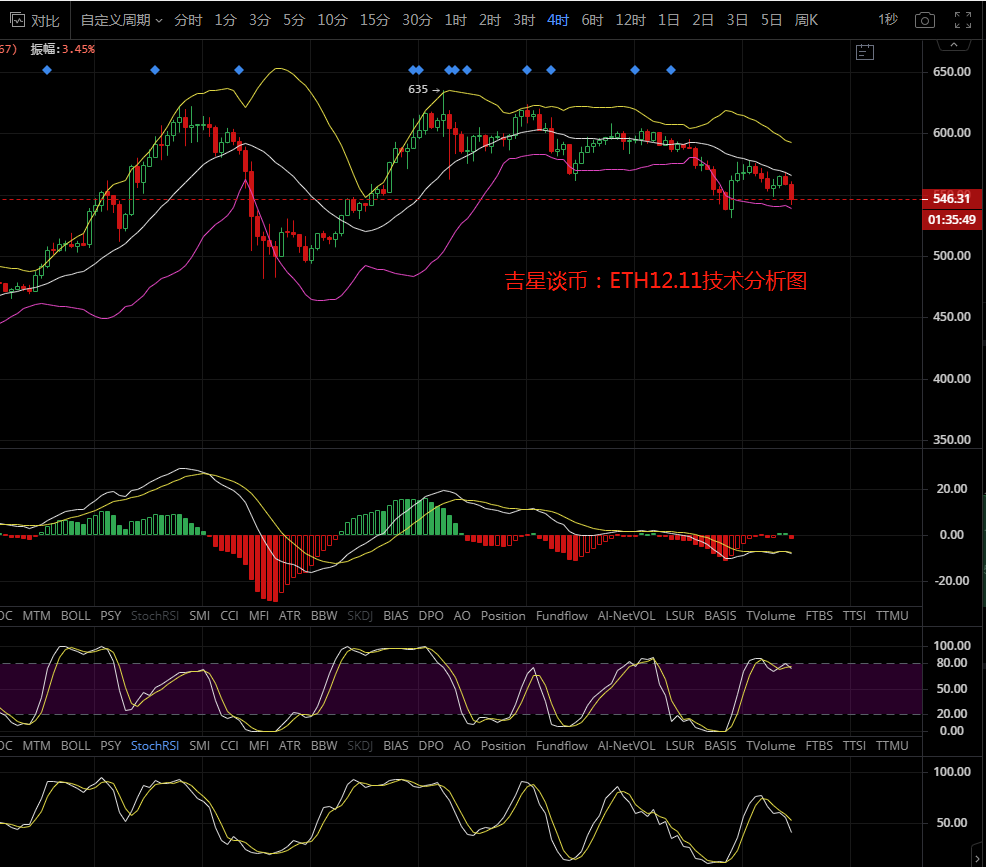Click the active 4时 timeframe
The height and width of the screenshot is (867, 986).
pos(558,20)
